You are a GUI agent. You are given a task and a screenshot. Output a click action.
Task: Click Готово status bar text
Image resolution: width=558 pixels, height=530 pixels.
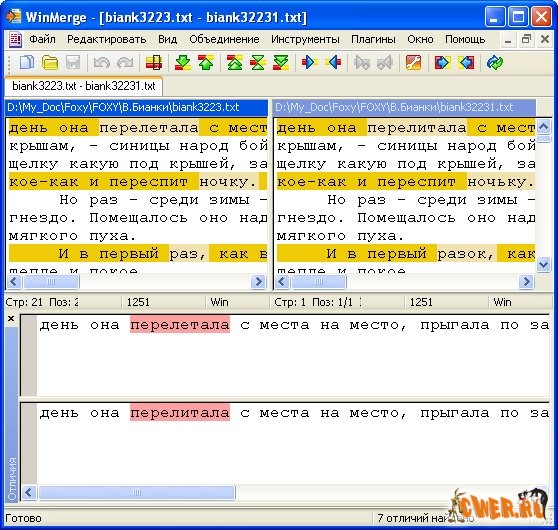23,518
